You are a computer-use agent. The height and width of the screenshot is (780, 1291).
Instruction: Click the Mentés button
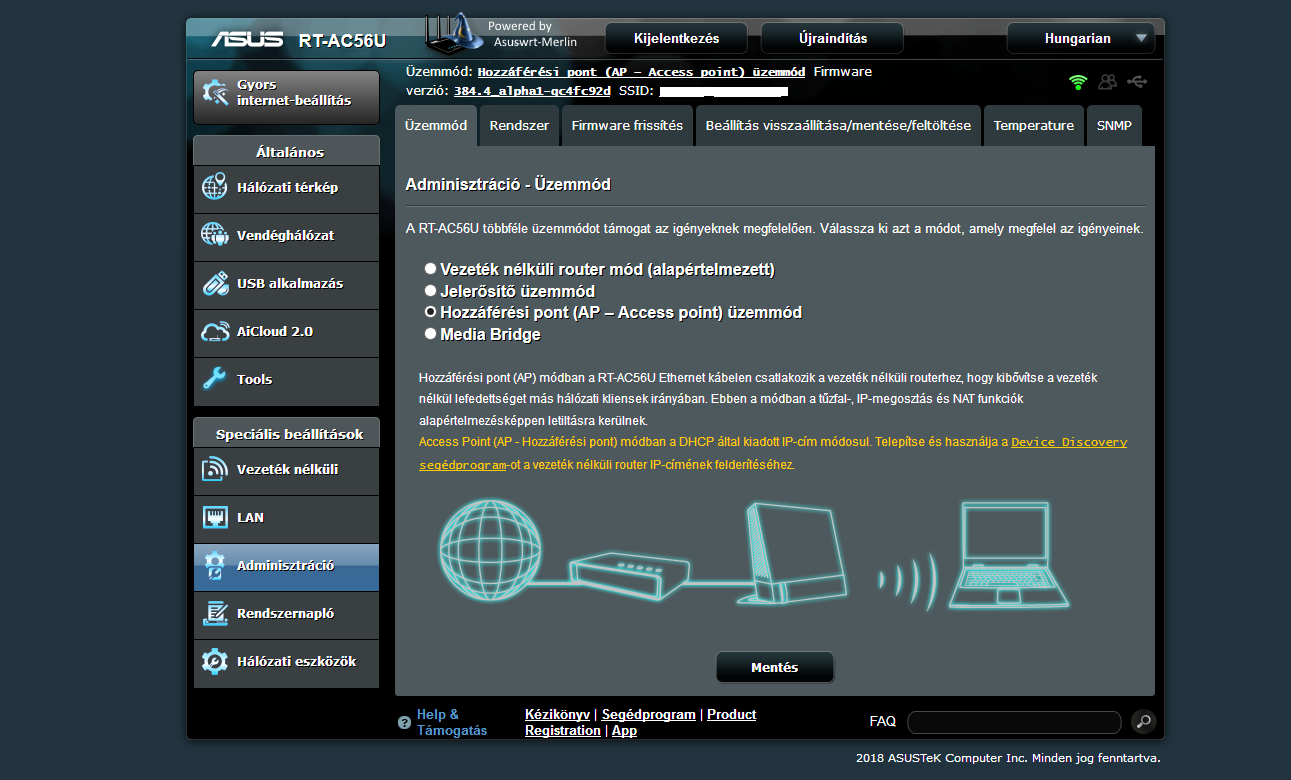click(x=775, y=667)
